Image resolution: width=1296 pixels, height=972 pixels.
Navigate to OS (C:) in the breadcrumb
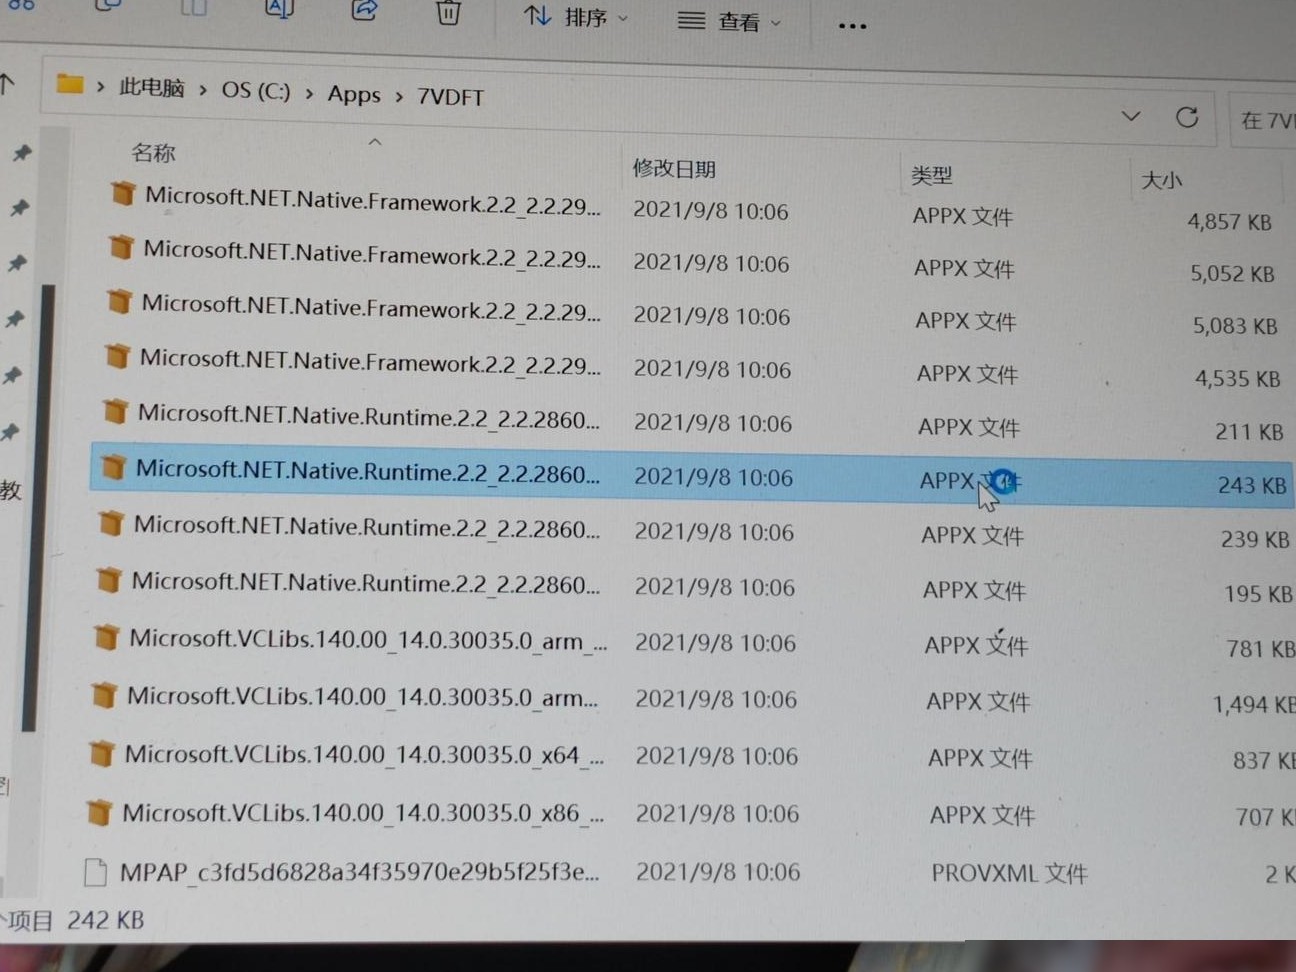point(256,91)
